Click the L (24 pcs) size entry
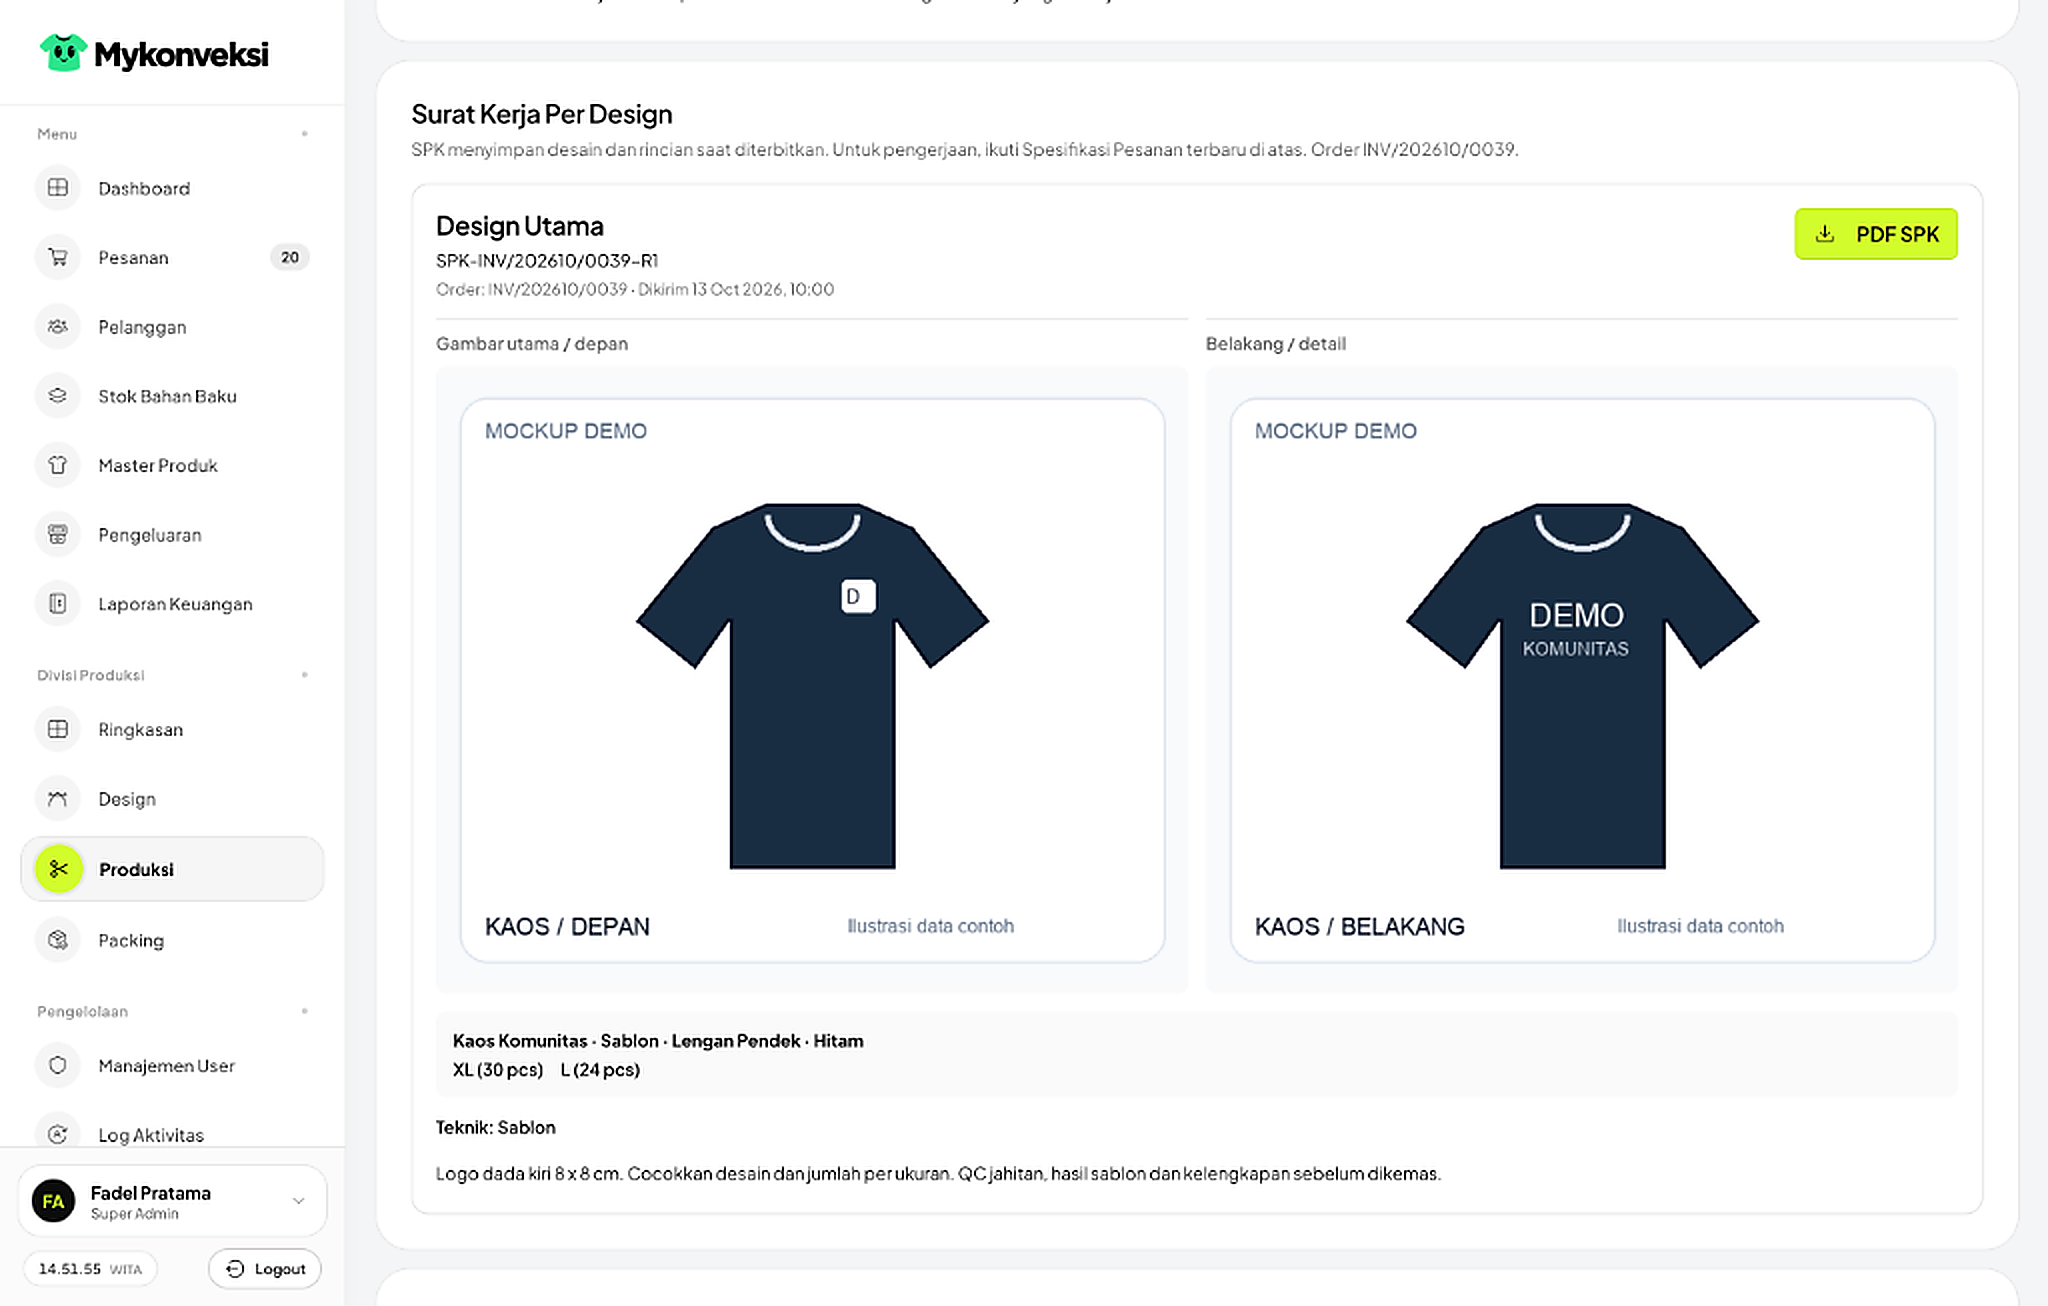The image size is (2048, 1306). [600, 1069]
